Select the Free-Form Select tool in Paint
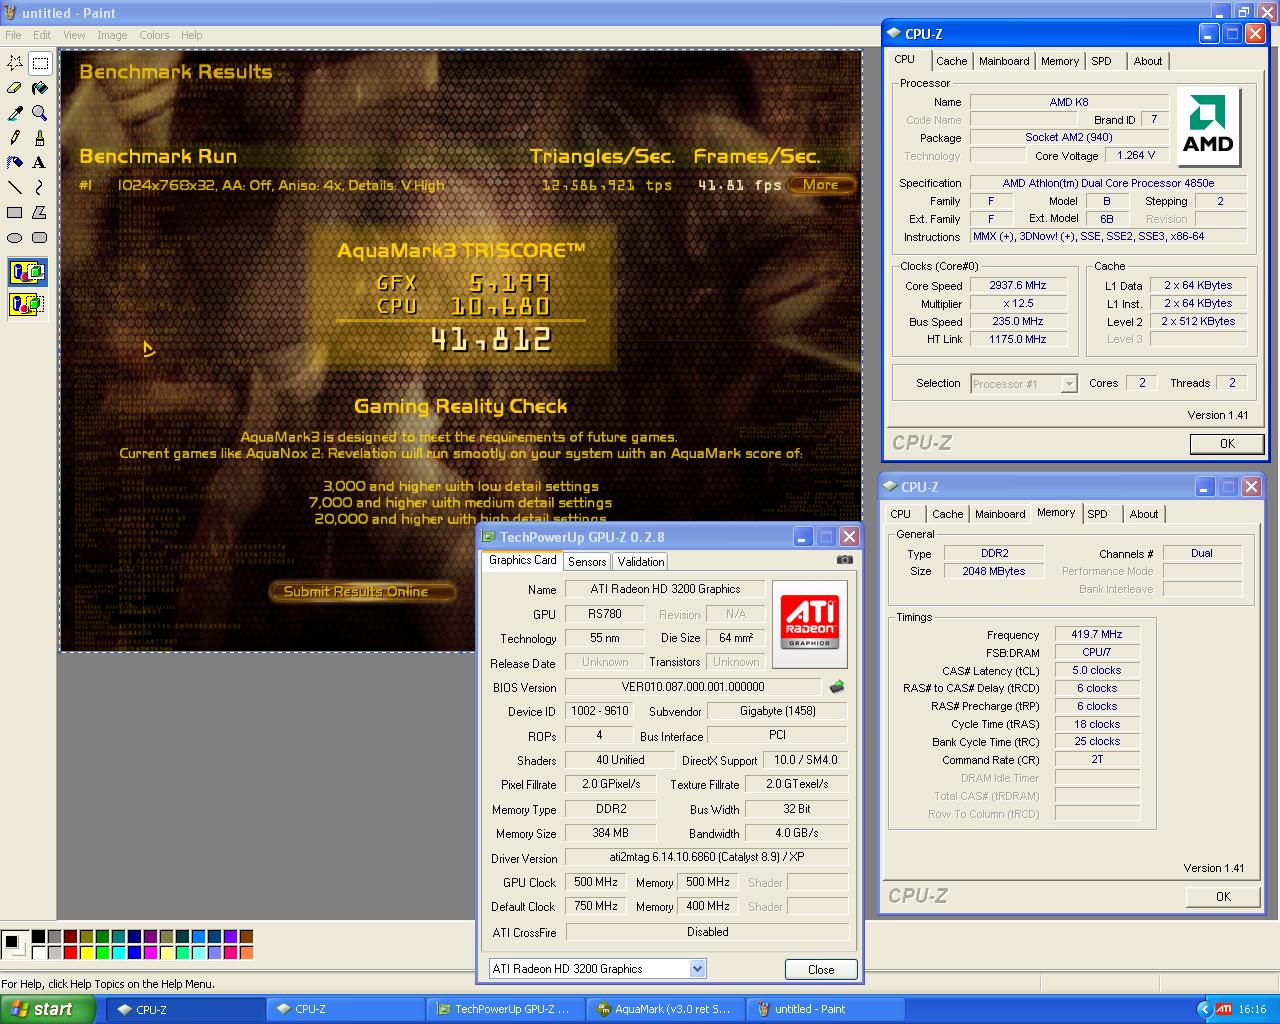This screenshot has width=1280, height=1024. coord(15,63)
